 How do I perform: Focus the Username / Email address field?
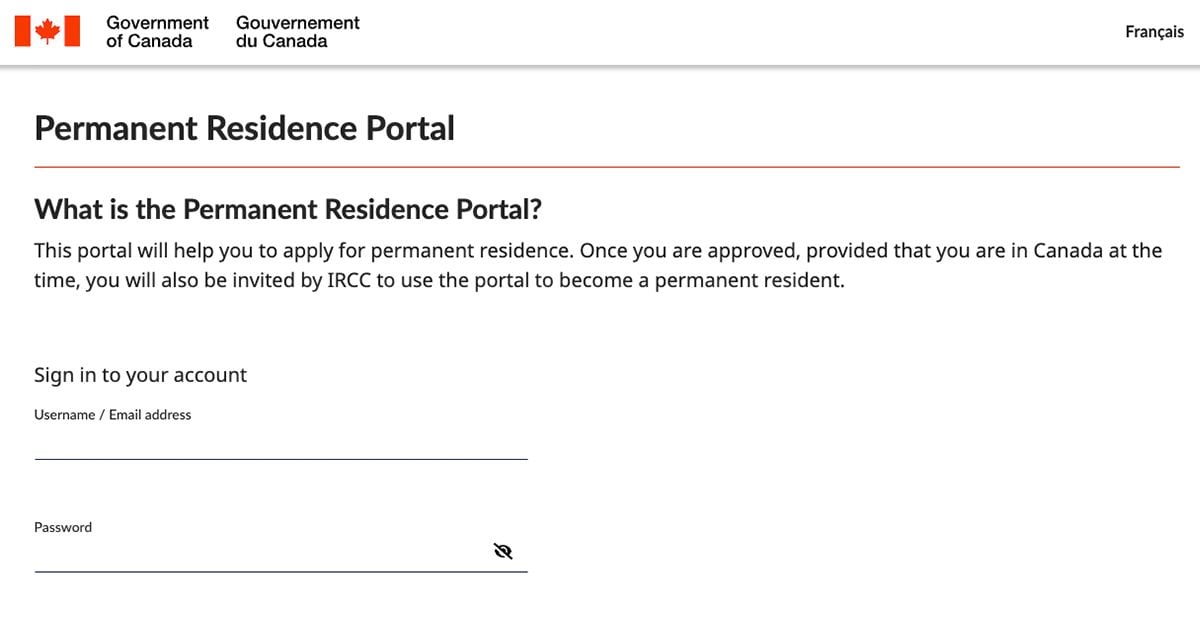point(280,444)
